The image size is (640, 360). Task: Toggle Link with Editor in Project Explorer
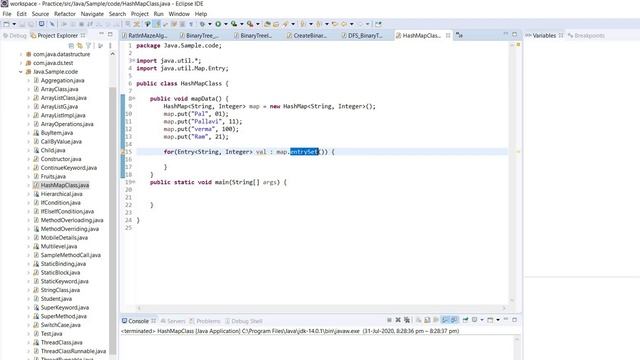(x=80, y=45)
